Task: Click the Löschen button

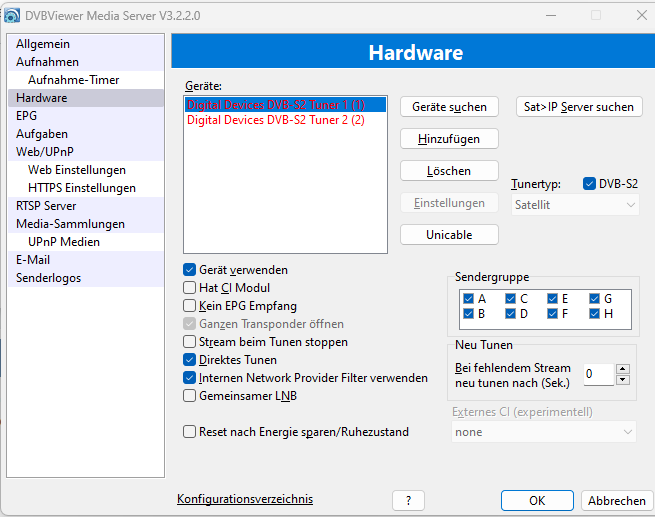Action: [x=449, y=171]
